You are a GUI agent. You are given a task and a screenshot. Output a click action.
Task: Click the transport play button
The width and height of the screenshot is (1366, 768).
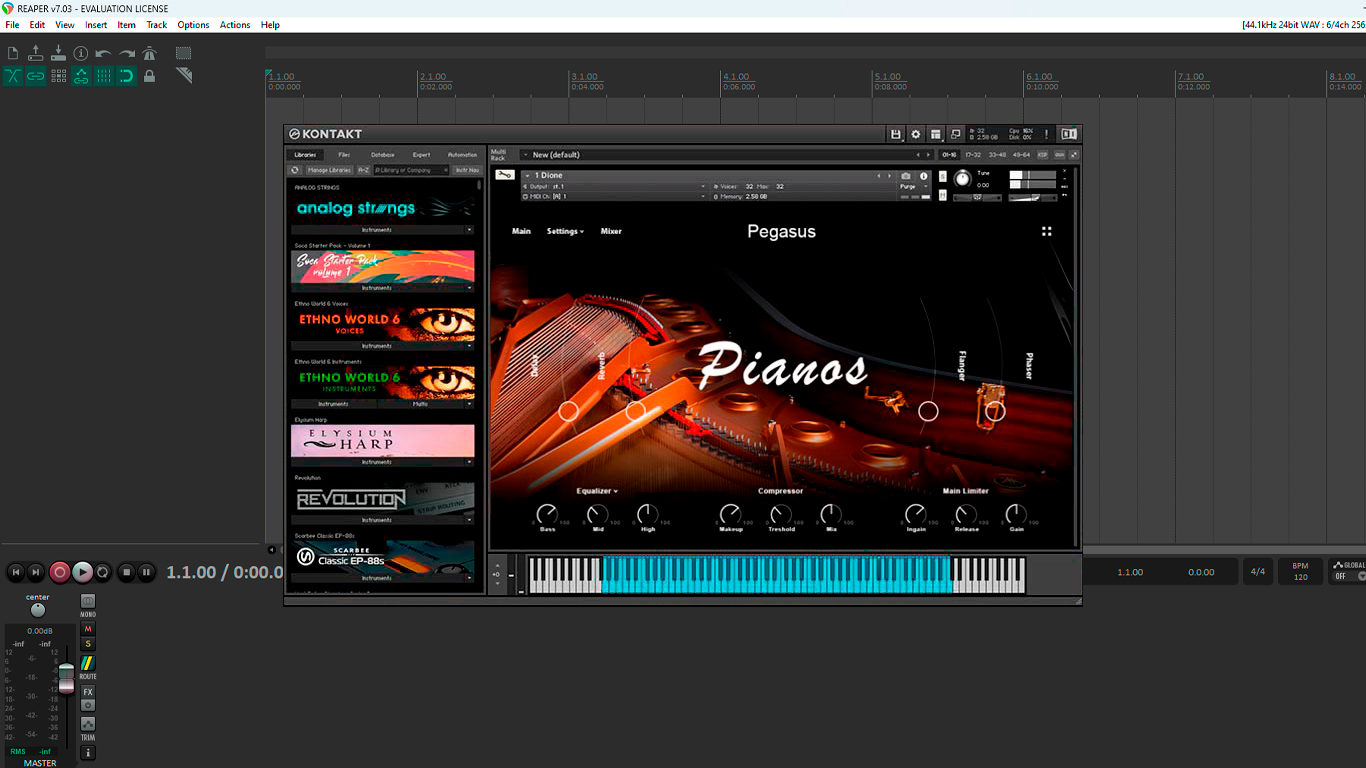pyautogui.click(x=82, y=572)
